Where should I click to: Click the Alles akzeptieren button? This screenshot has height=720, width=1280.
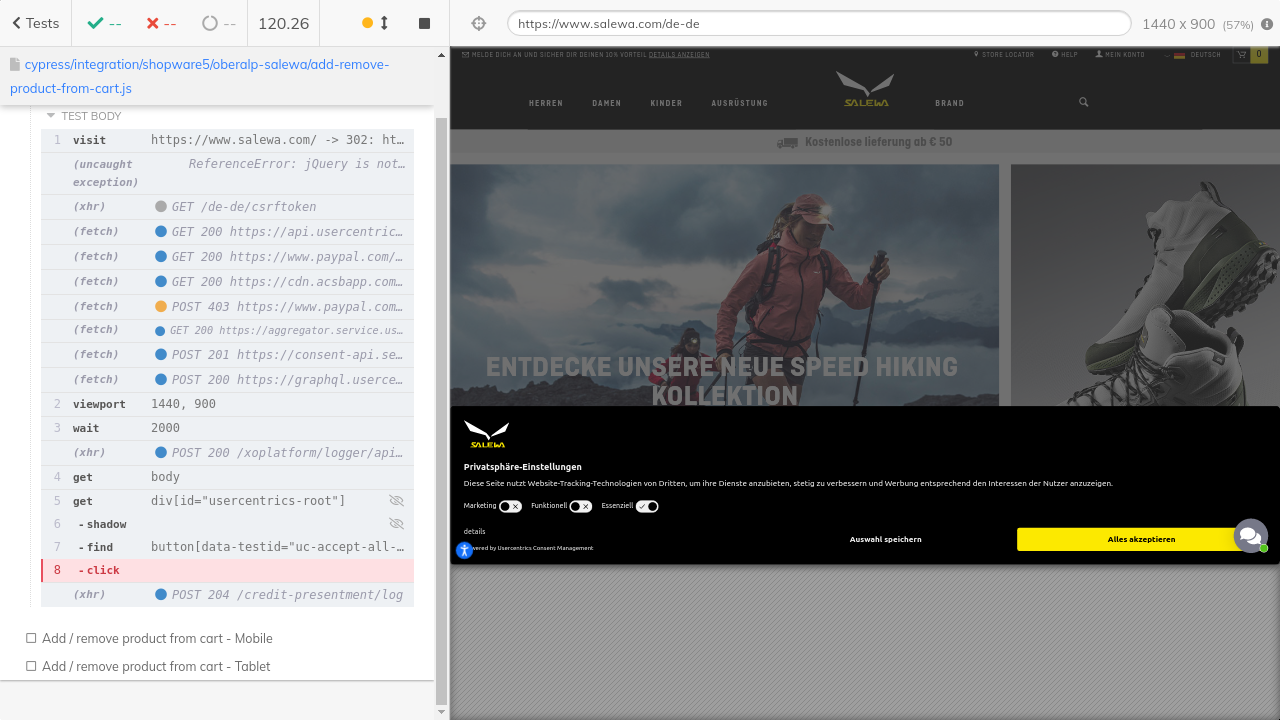(1140, 539)
